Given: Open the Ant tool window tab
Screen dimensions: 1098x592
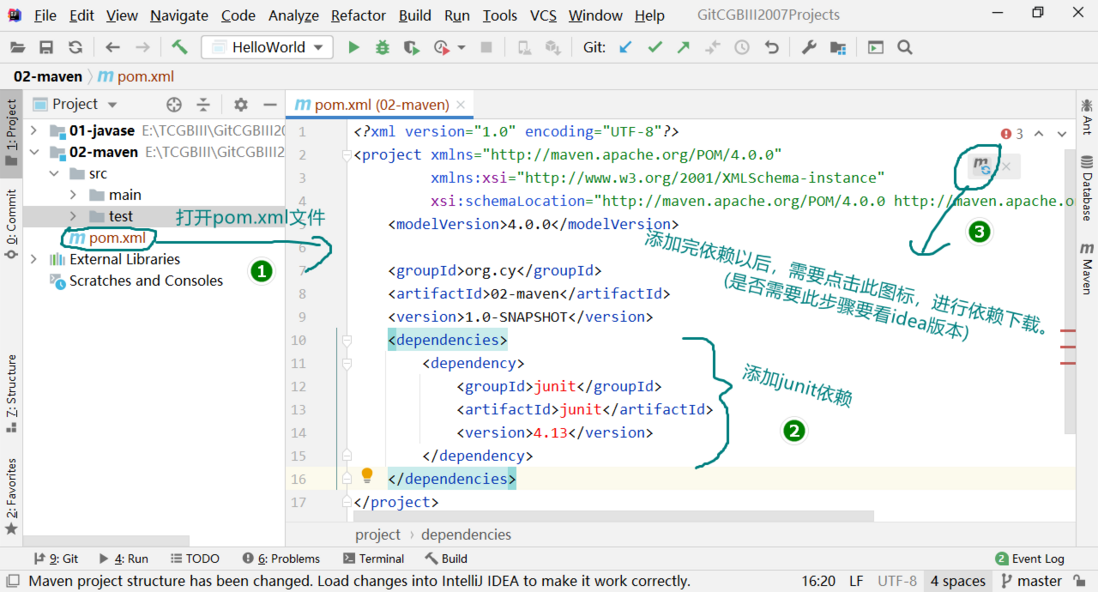Looking at the screenshot, I should click(x=1086, y=116).
